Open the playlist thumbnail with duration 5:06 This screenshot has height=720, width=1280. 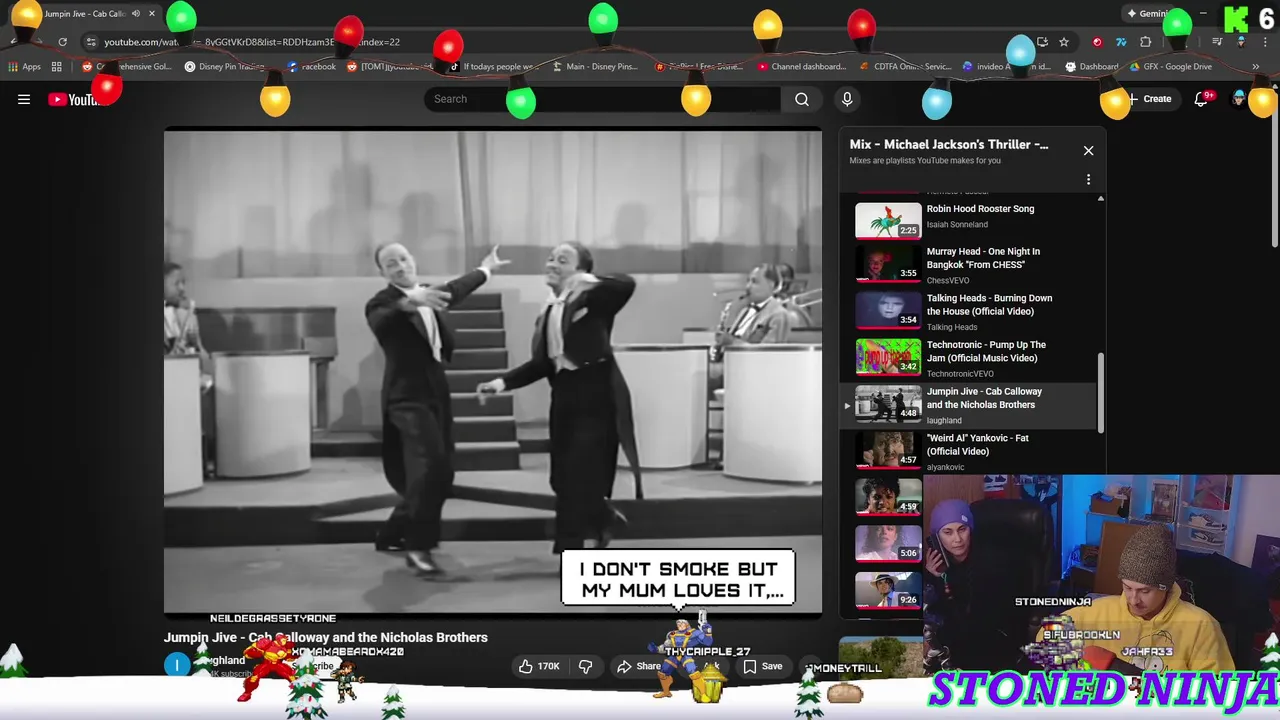click(888, 543)
